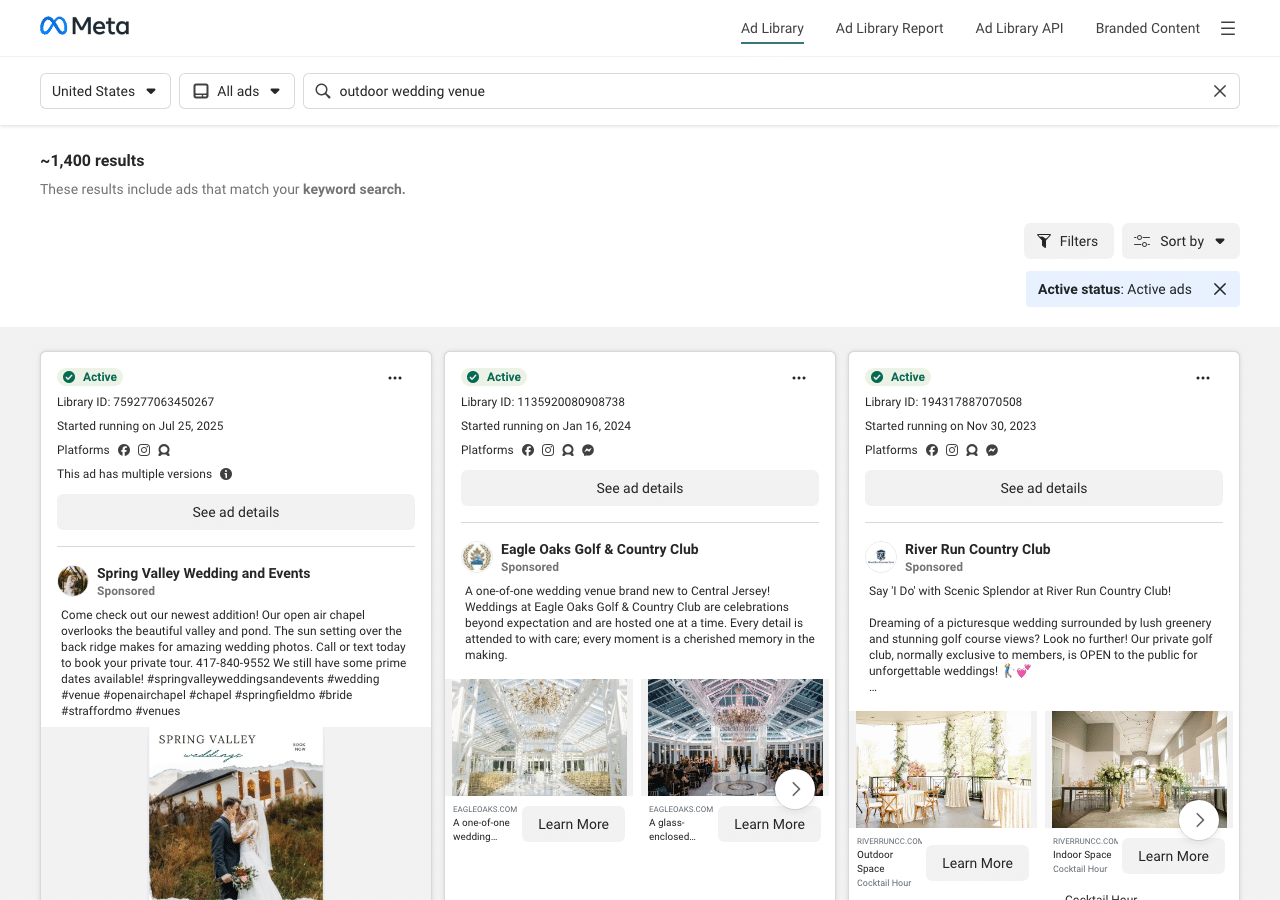Click the Meta logo
The height and width of the screenshot is (900, 1280).
pos(84,26)
